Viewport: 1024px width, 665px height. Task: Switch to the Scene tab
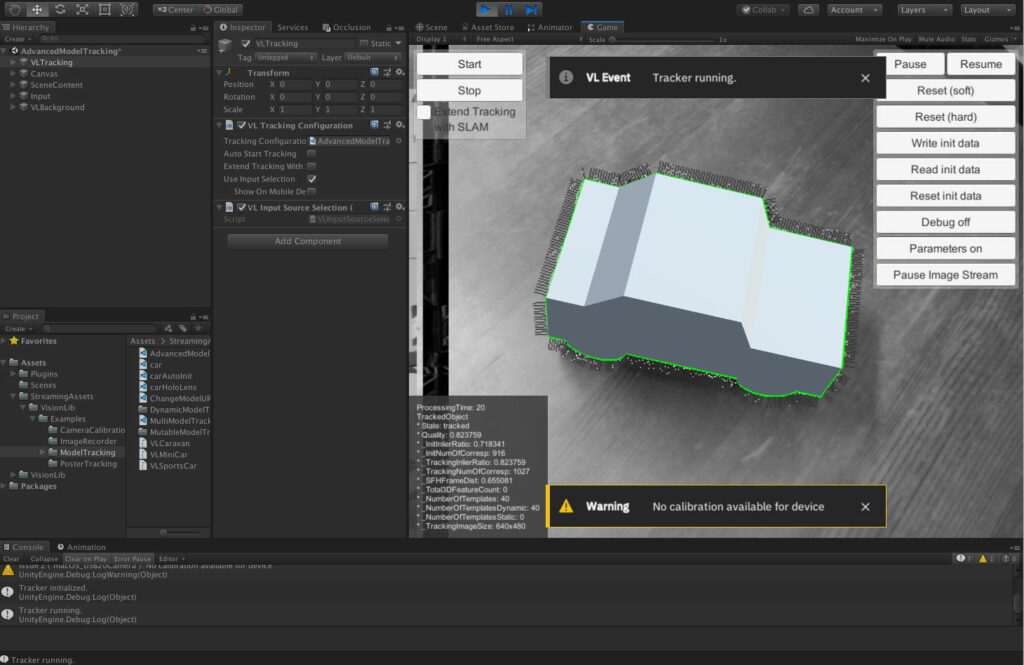[x=432, y=27]
